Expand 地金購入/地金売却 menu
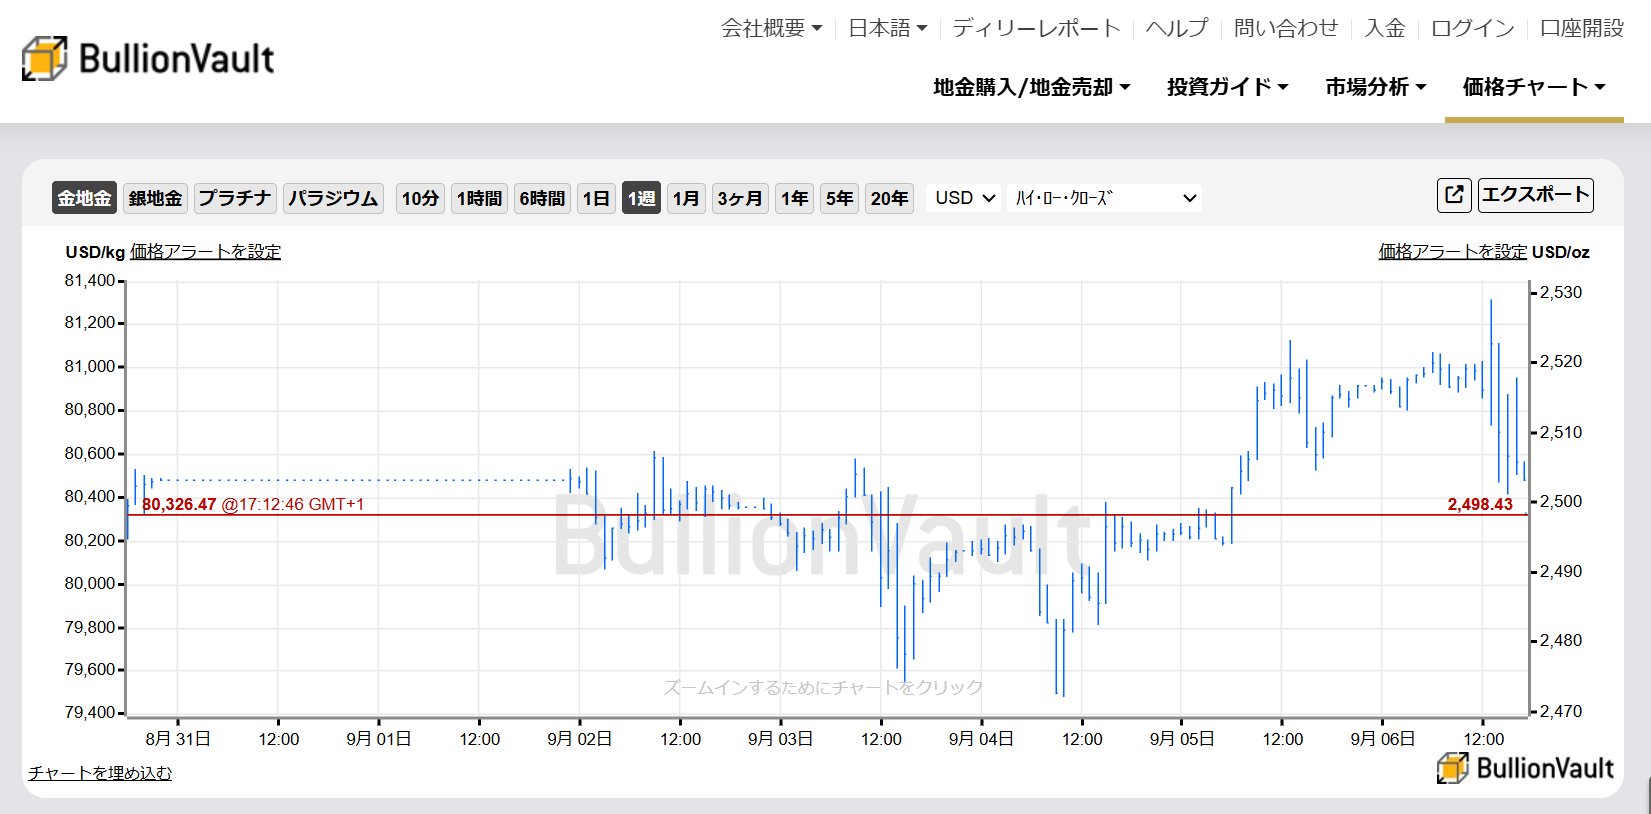Viewport: 1651px width, 814px height. 1032,87
